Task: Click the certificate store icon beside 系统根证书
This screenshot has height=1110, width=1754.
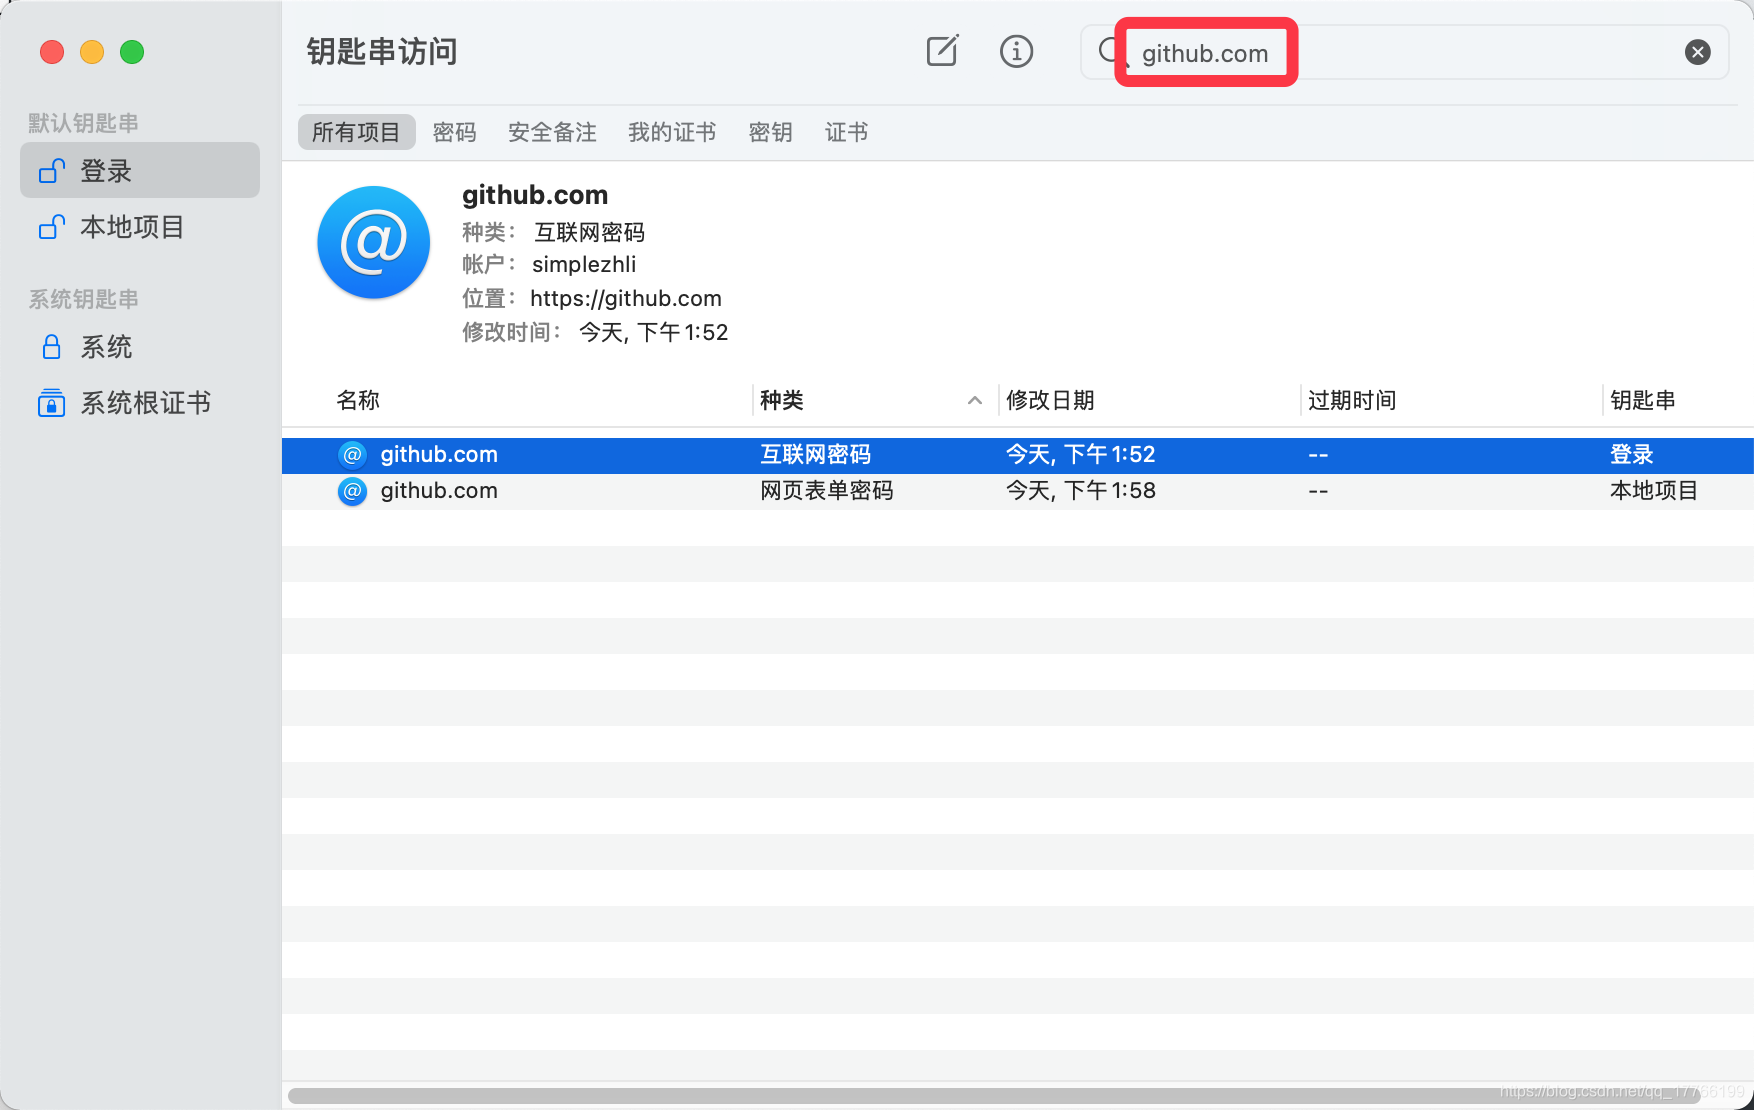Action: tap(51, 403)
